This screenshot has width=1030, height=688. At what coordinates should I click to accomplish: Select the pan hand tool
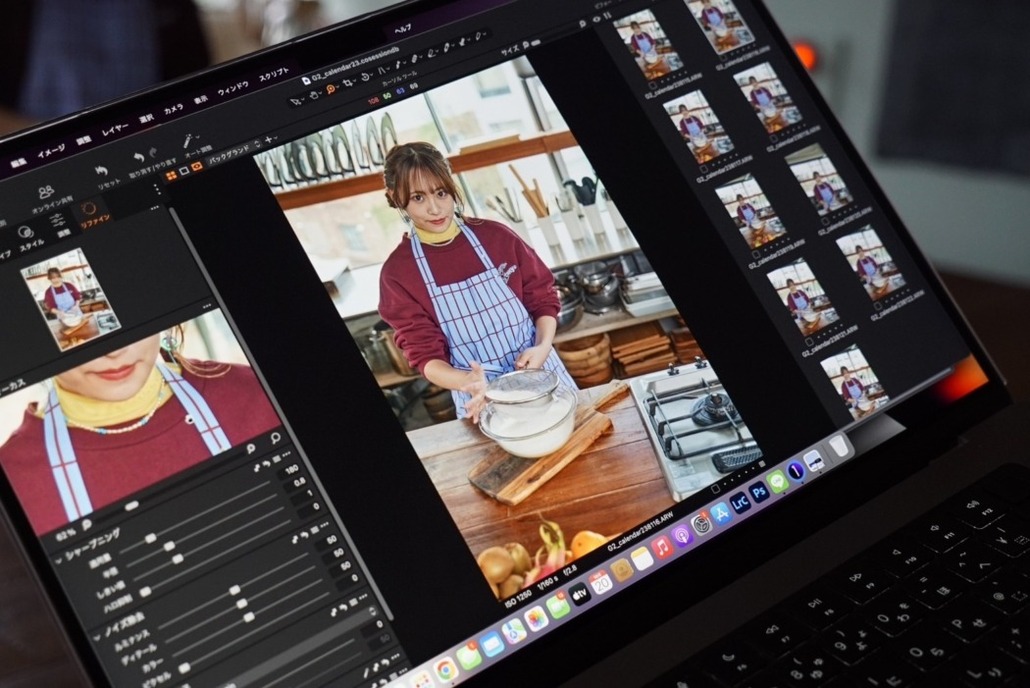coord(314,96)
